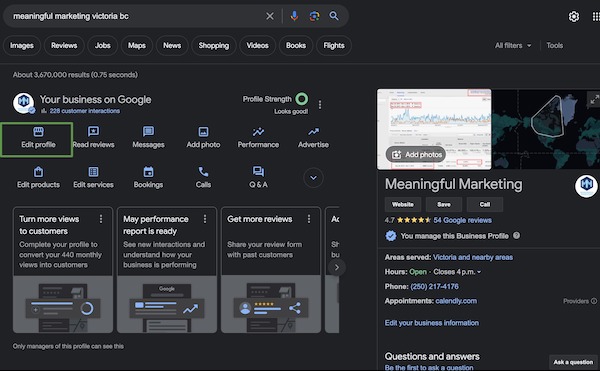Open Edit services
The image size is (600, 371).
[x=93, y=178]
